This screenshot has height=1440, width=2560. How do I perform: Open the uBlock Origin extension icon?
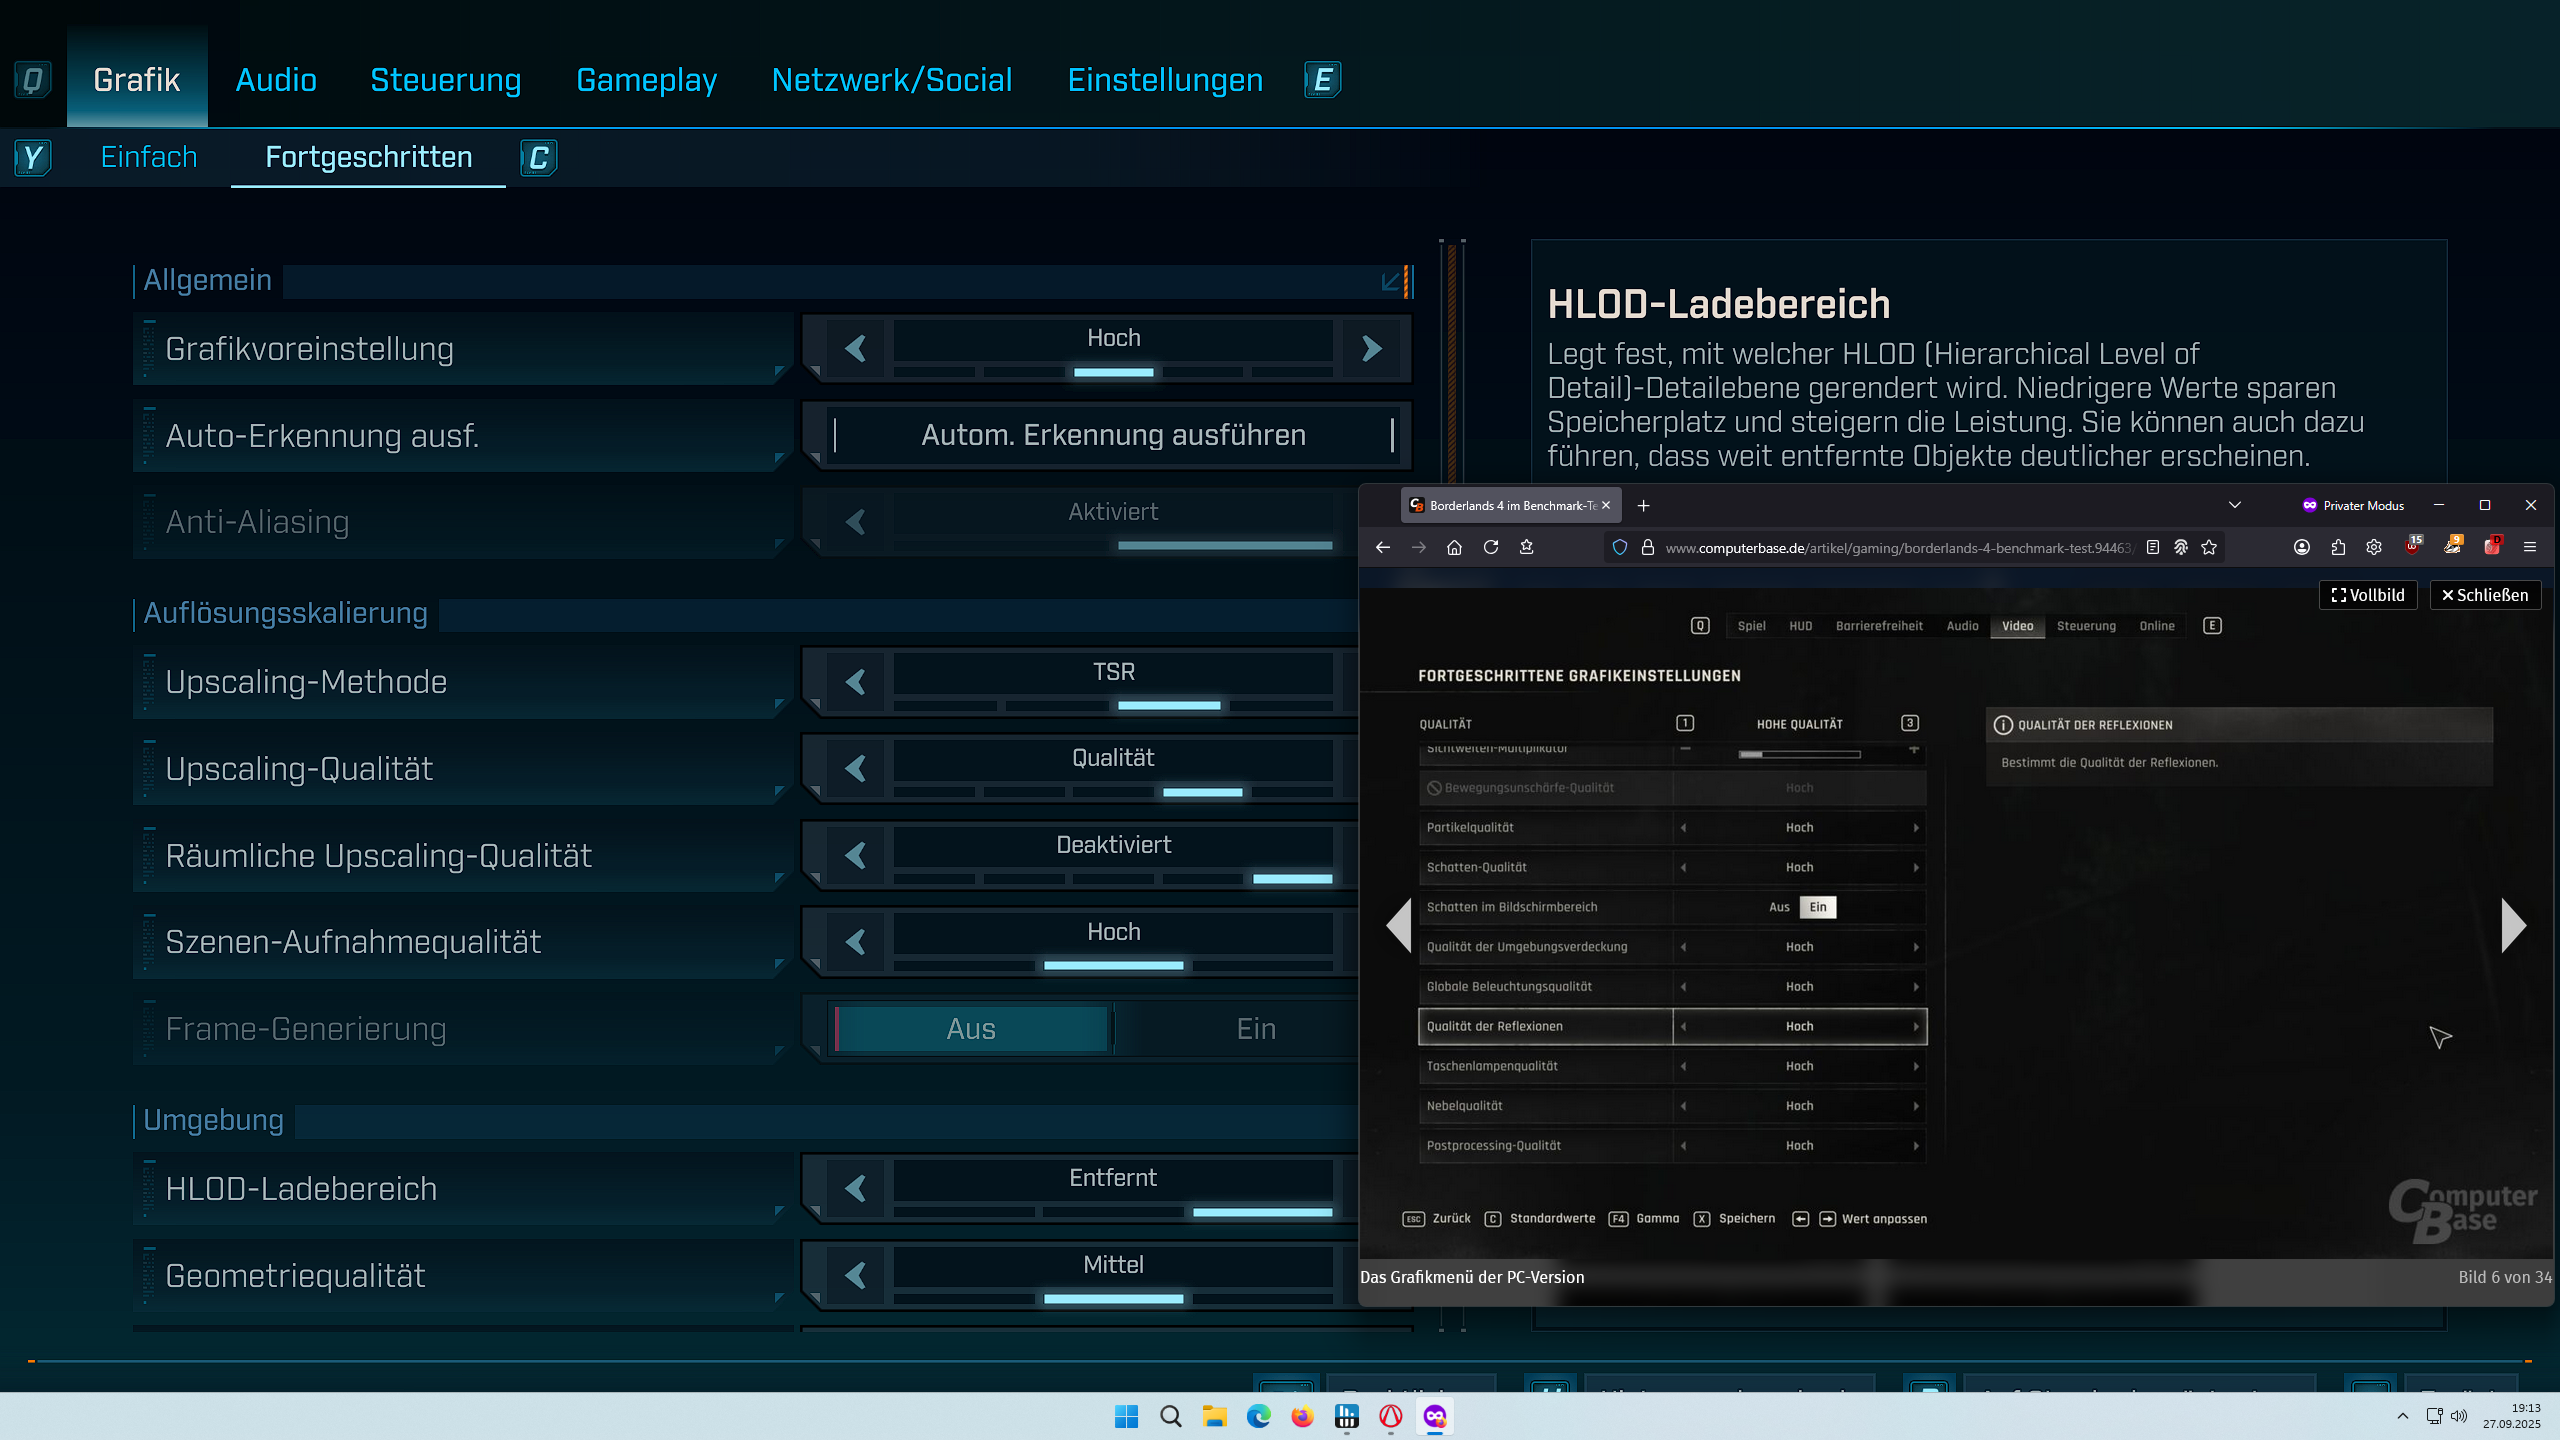tap(2413, 547)
